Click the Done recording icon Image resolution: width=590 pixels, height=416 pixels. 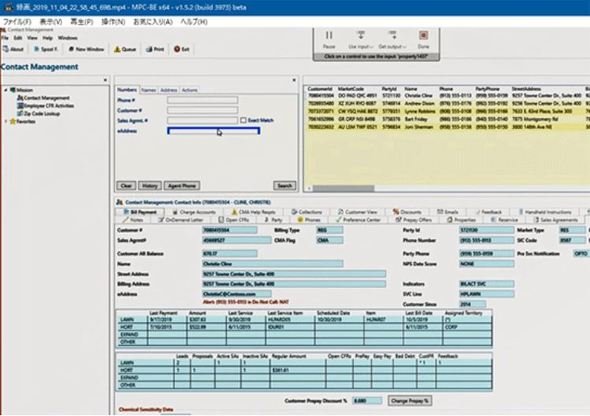click(423, 35)
